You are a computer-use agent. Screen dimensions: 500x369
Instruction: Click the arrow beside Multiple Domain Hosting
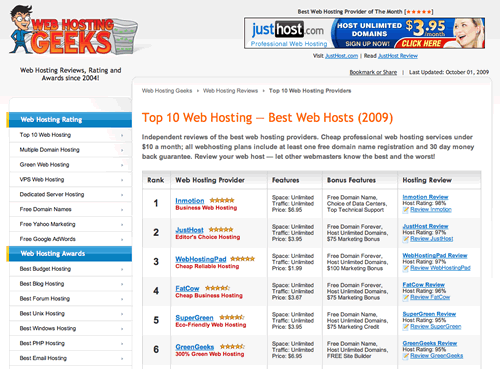click(x=122, y=150)
